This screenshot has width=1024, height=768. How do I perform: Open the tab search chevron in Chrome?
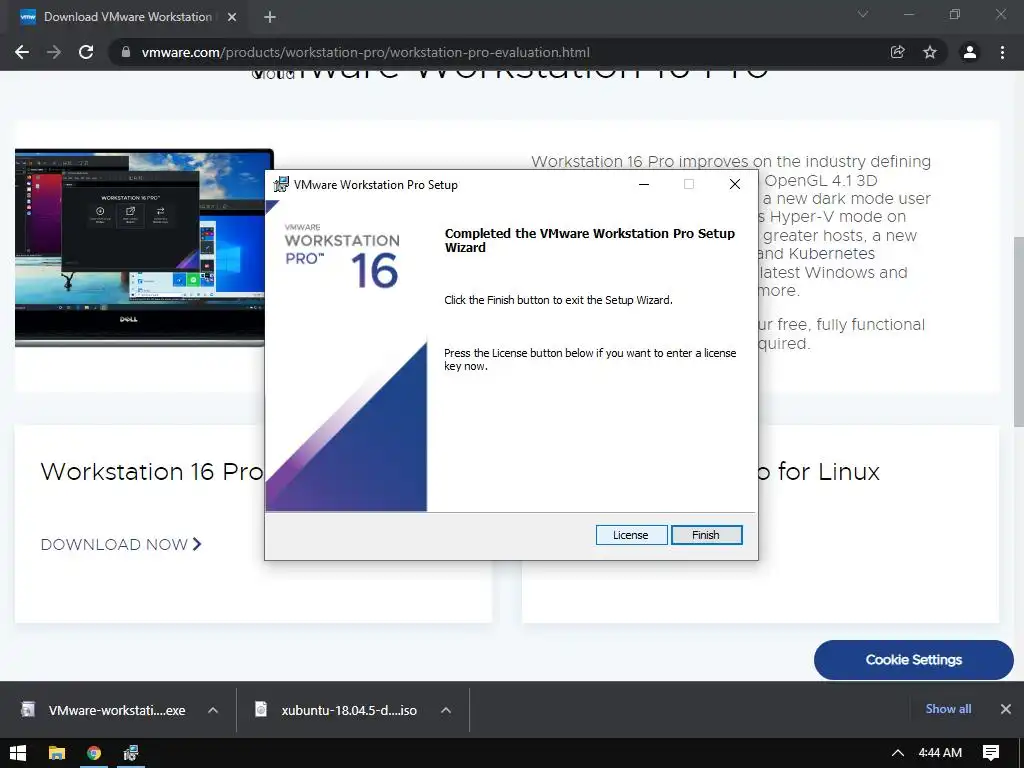point(863,14)
